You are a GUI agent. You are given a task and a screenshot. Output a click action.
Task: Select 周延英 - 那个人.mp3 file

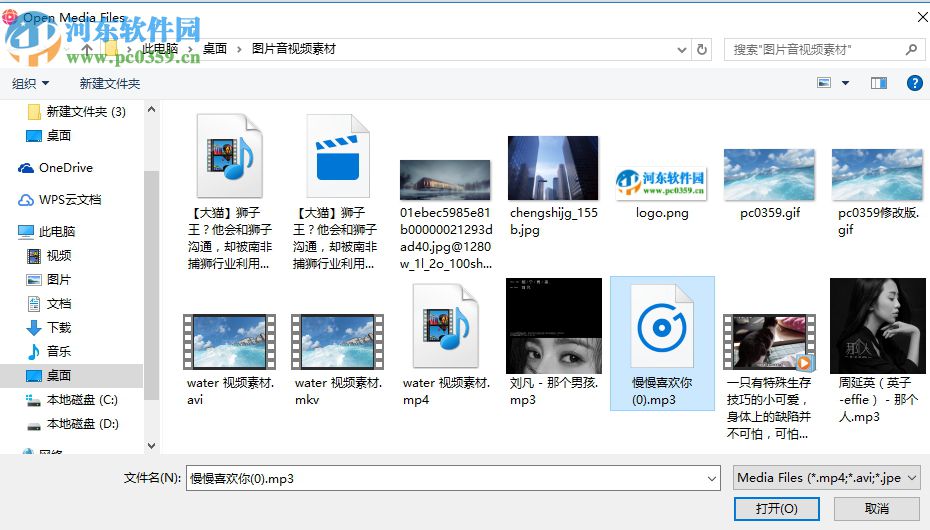click(877, 326)
